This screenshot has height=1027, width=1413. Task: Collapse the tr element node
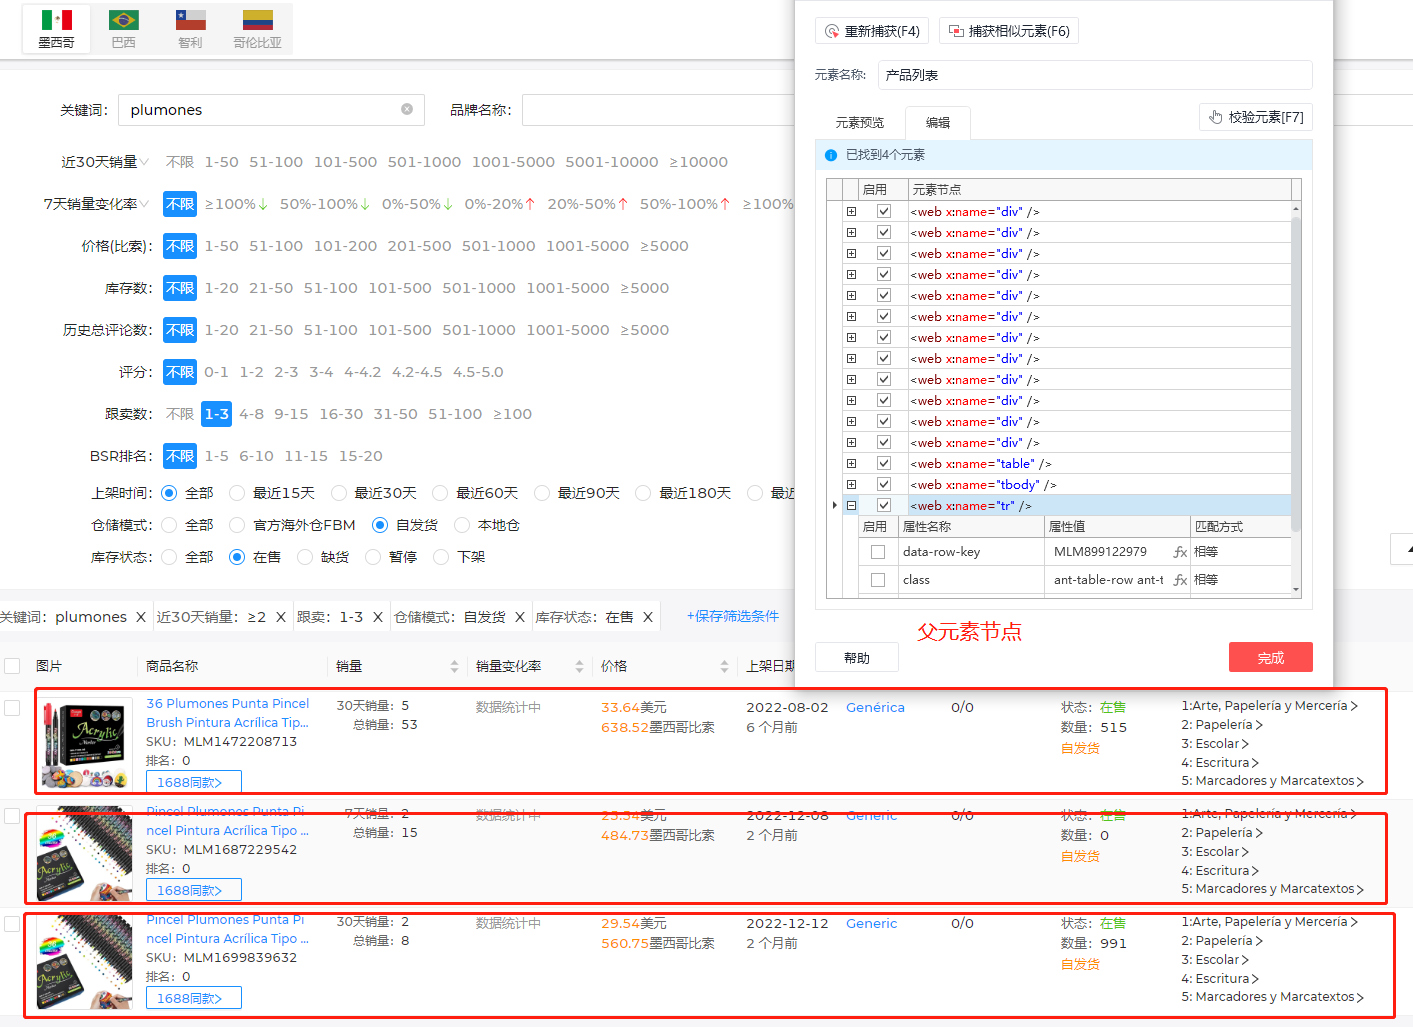[851, 506]
